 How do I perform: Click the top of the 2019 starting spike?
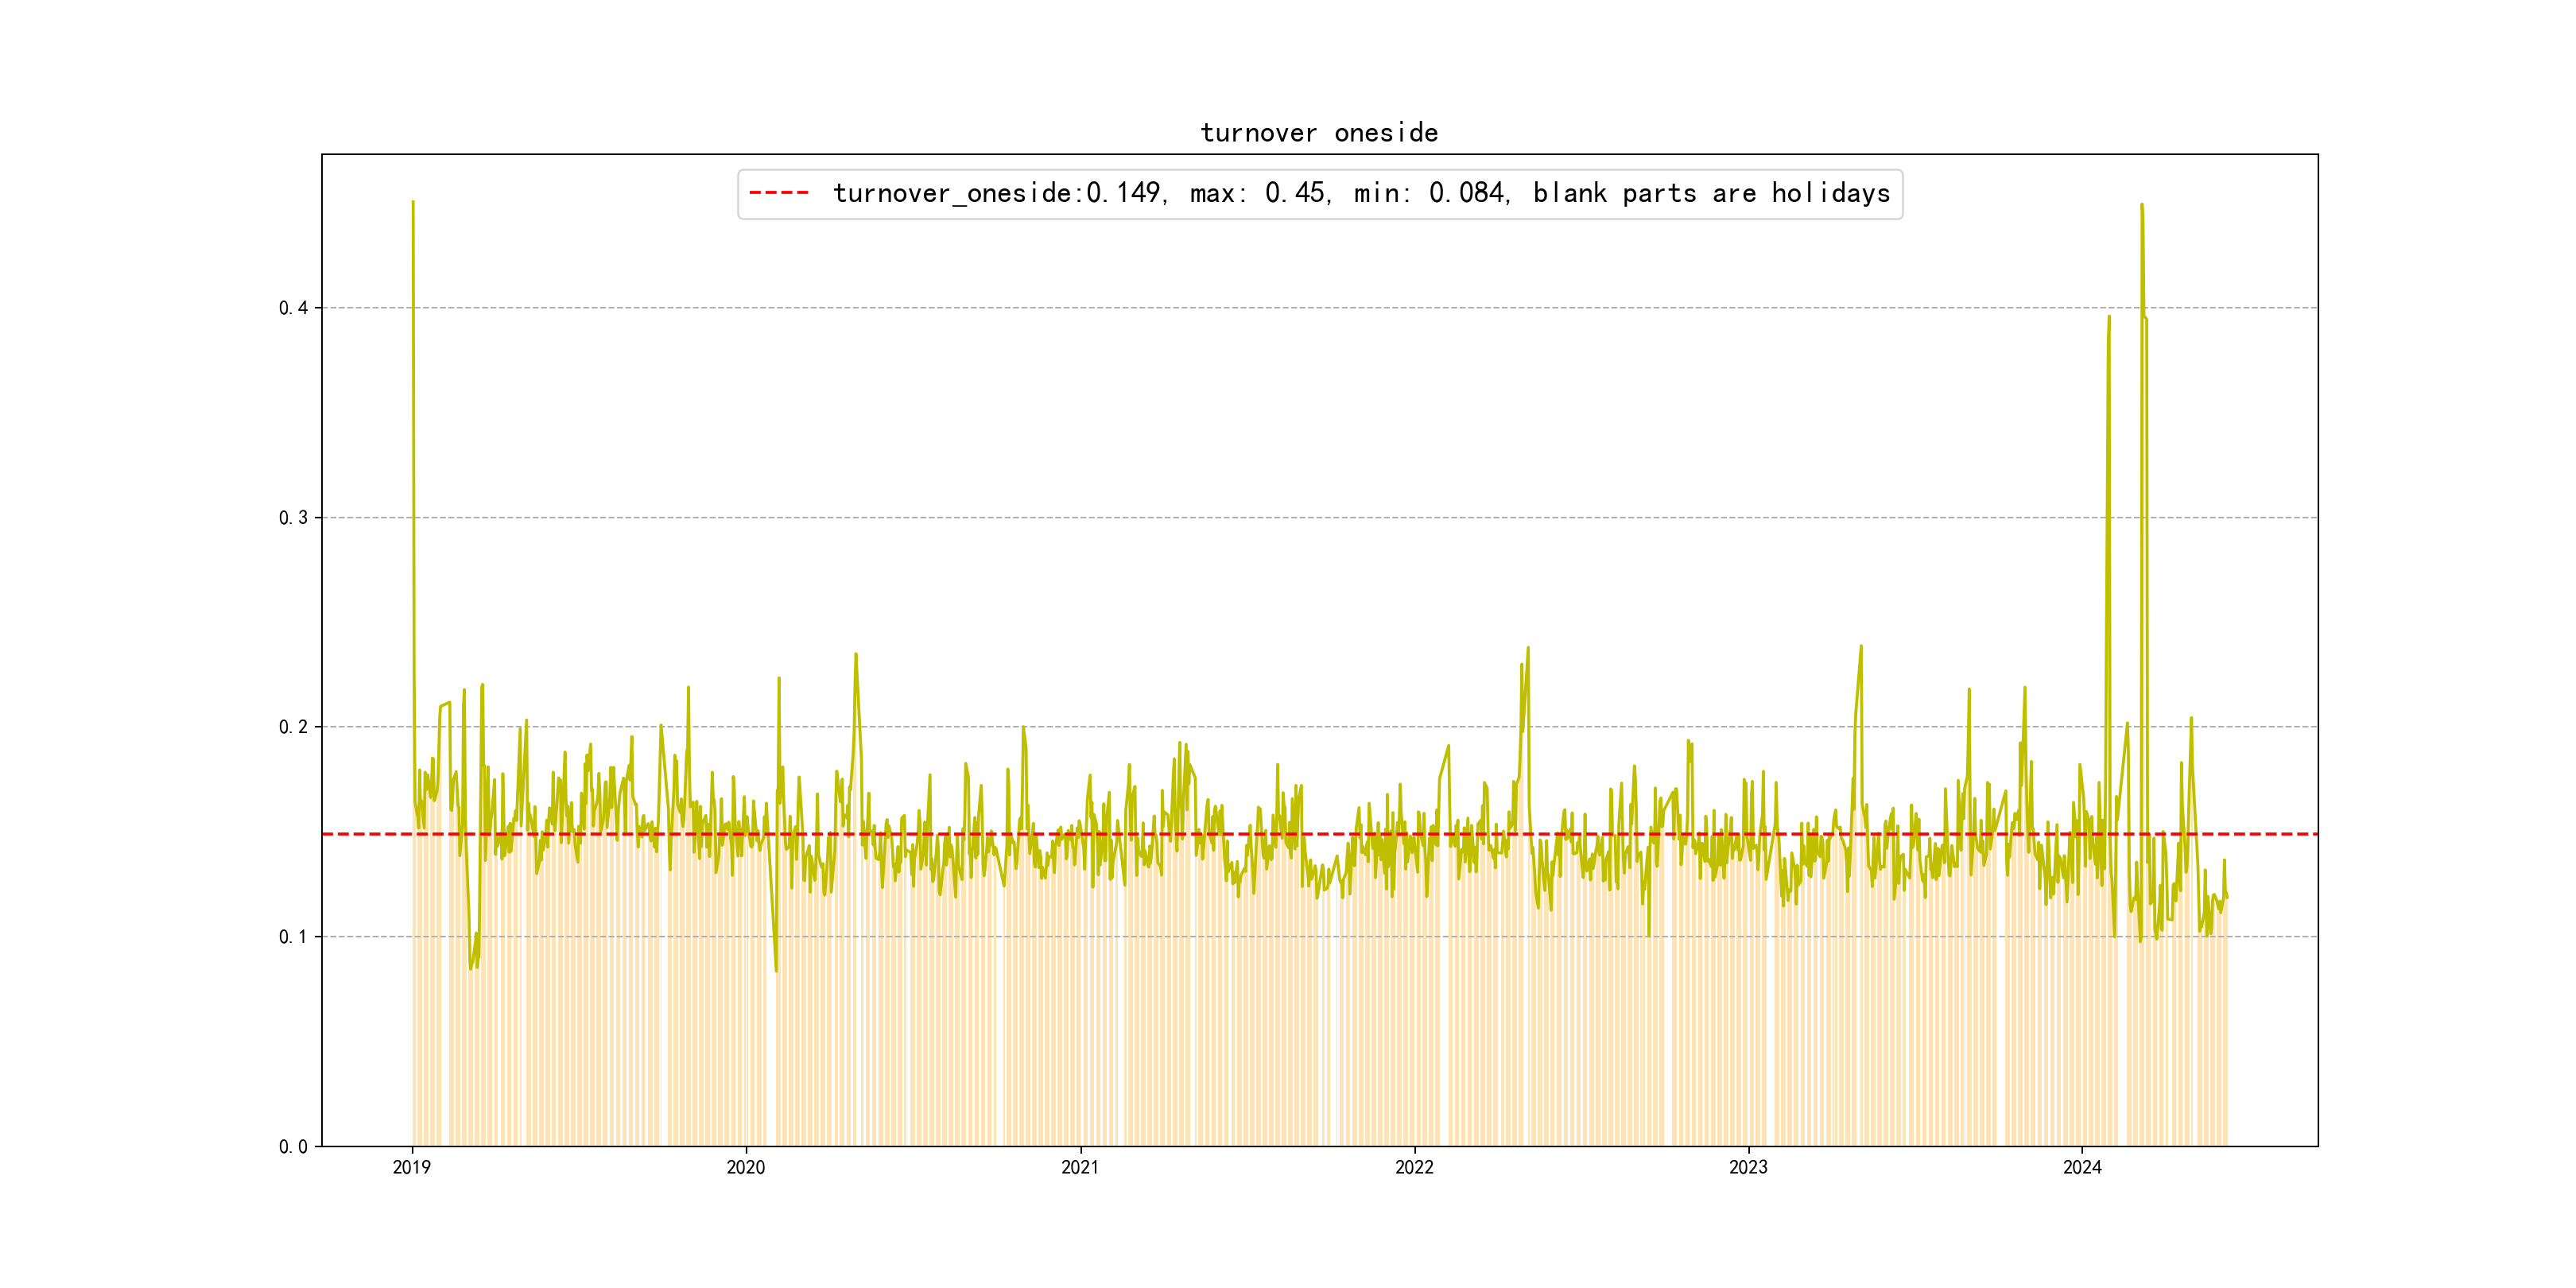pyautogui.click(x=413, y=202)
